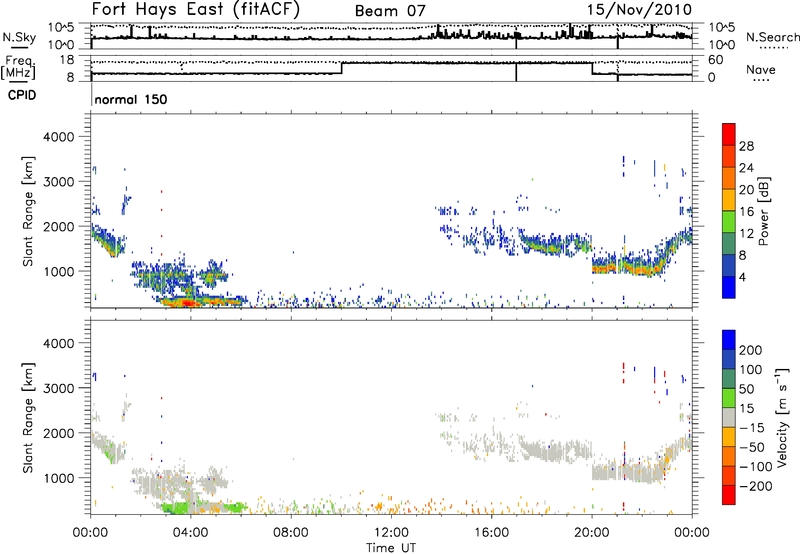Screen dimensions: 800x554
Task: Click the -100 label on Velocity colorbar
Action: pos(756,467)
